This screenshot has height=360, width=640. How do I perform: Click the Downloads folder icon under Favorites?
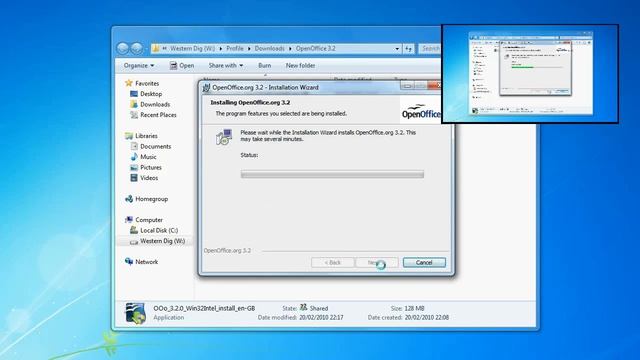(133, 104)
